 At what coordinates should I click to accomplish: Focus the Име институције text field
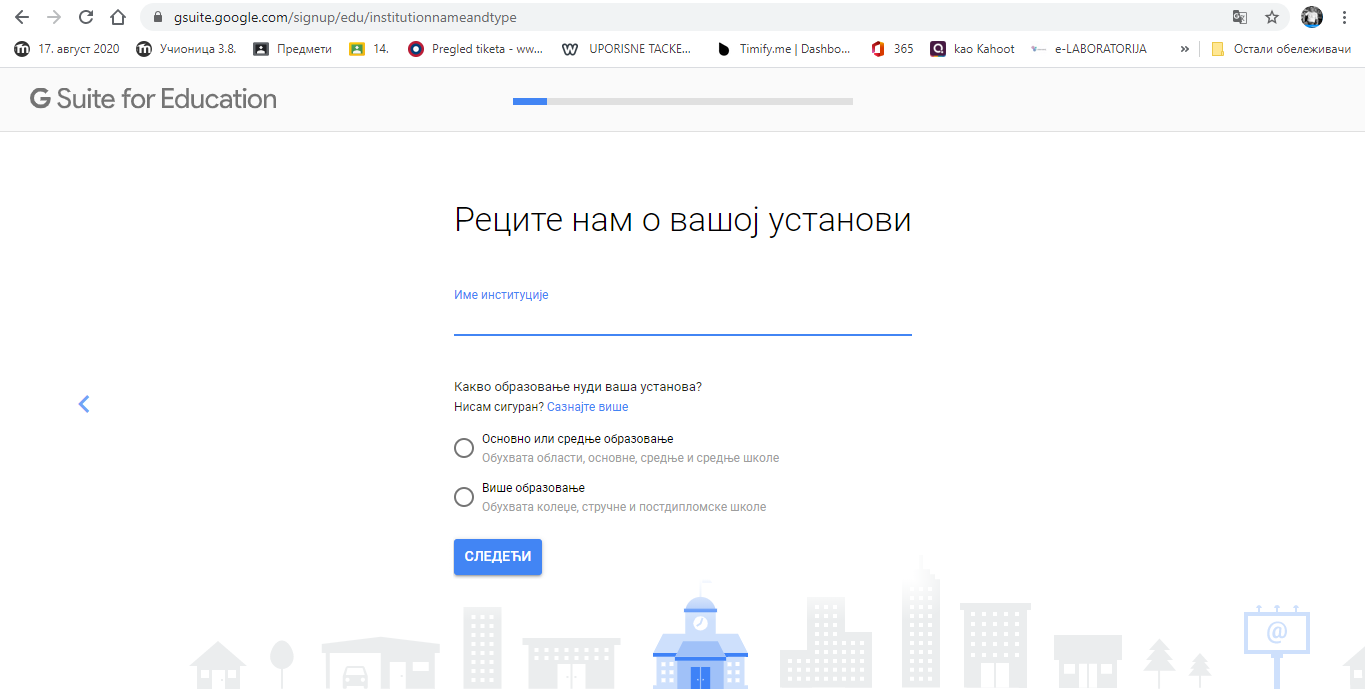click(682, 320)
